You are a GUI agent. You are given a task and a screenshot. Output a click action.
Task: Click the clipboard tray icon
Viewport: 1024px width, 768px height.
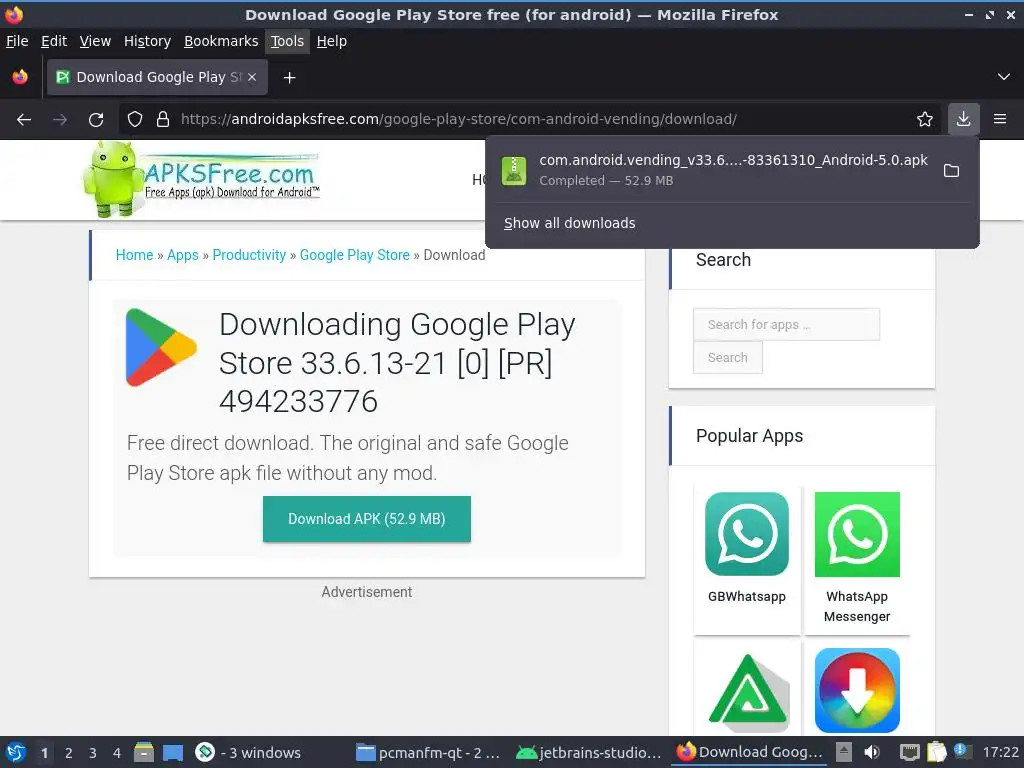(936, 752)
